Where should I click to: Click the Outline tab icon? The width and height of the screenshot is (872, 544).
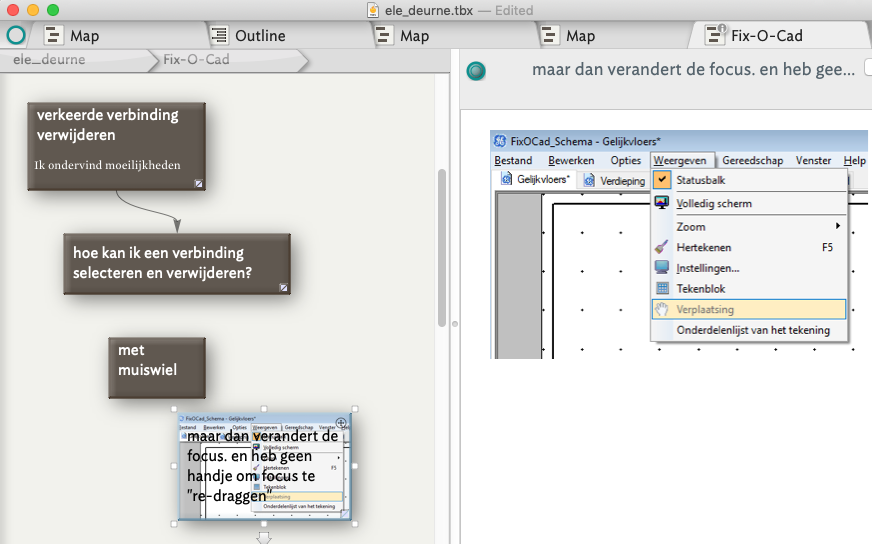pos(219,36)
